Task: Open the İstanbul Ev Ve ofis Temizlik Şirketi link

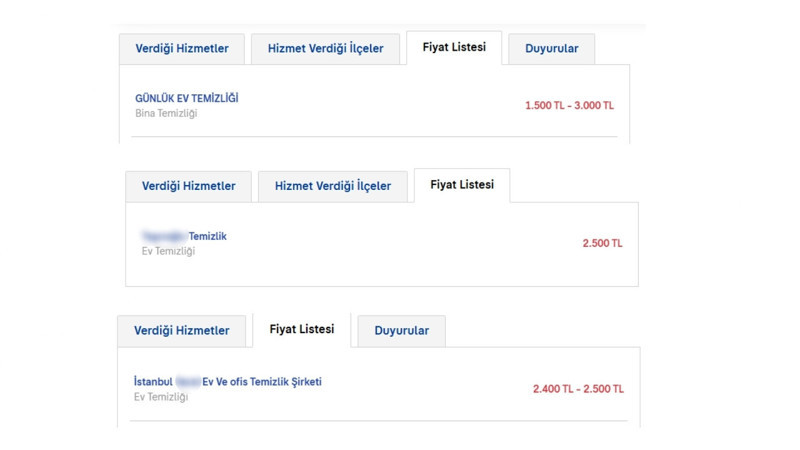Action: [228, 382]
